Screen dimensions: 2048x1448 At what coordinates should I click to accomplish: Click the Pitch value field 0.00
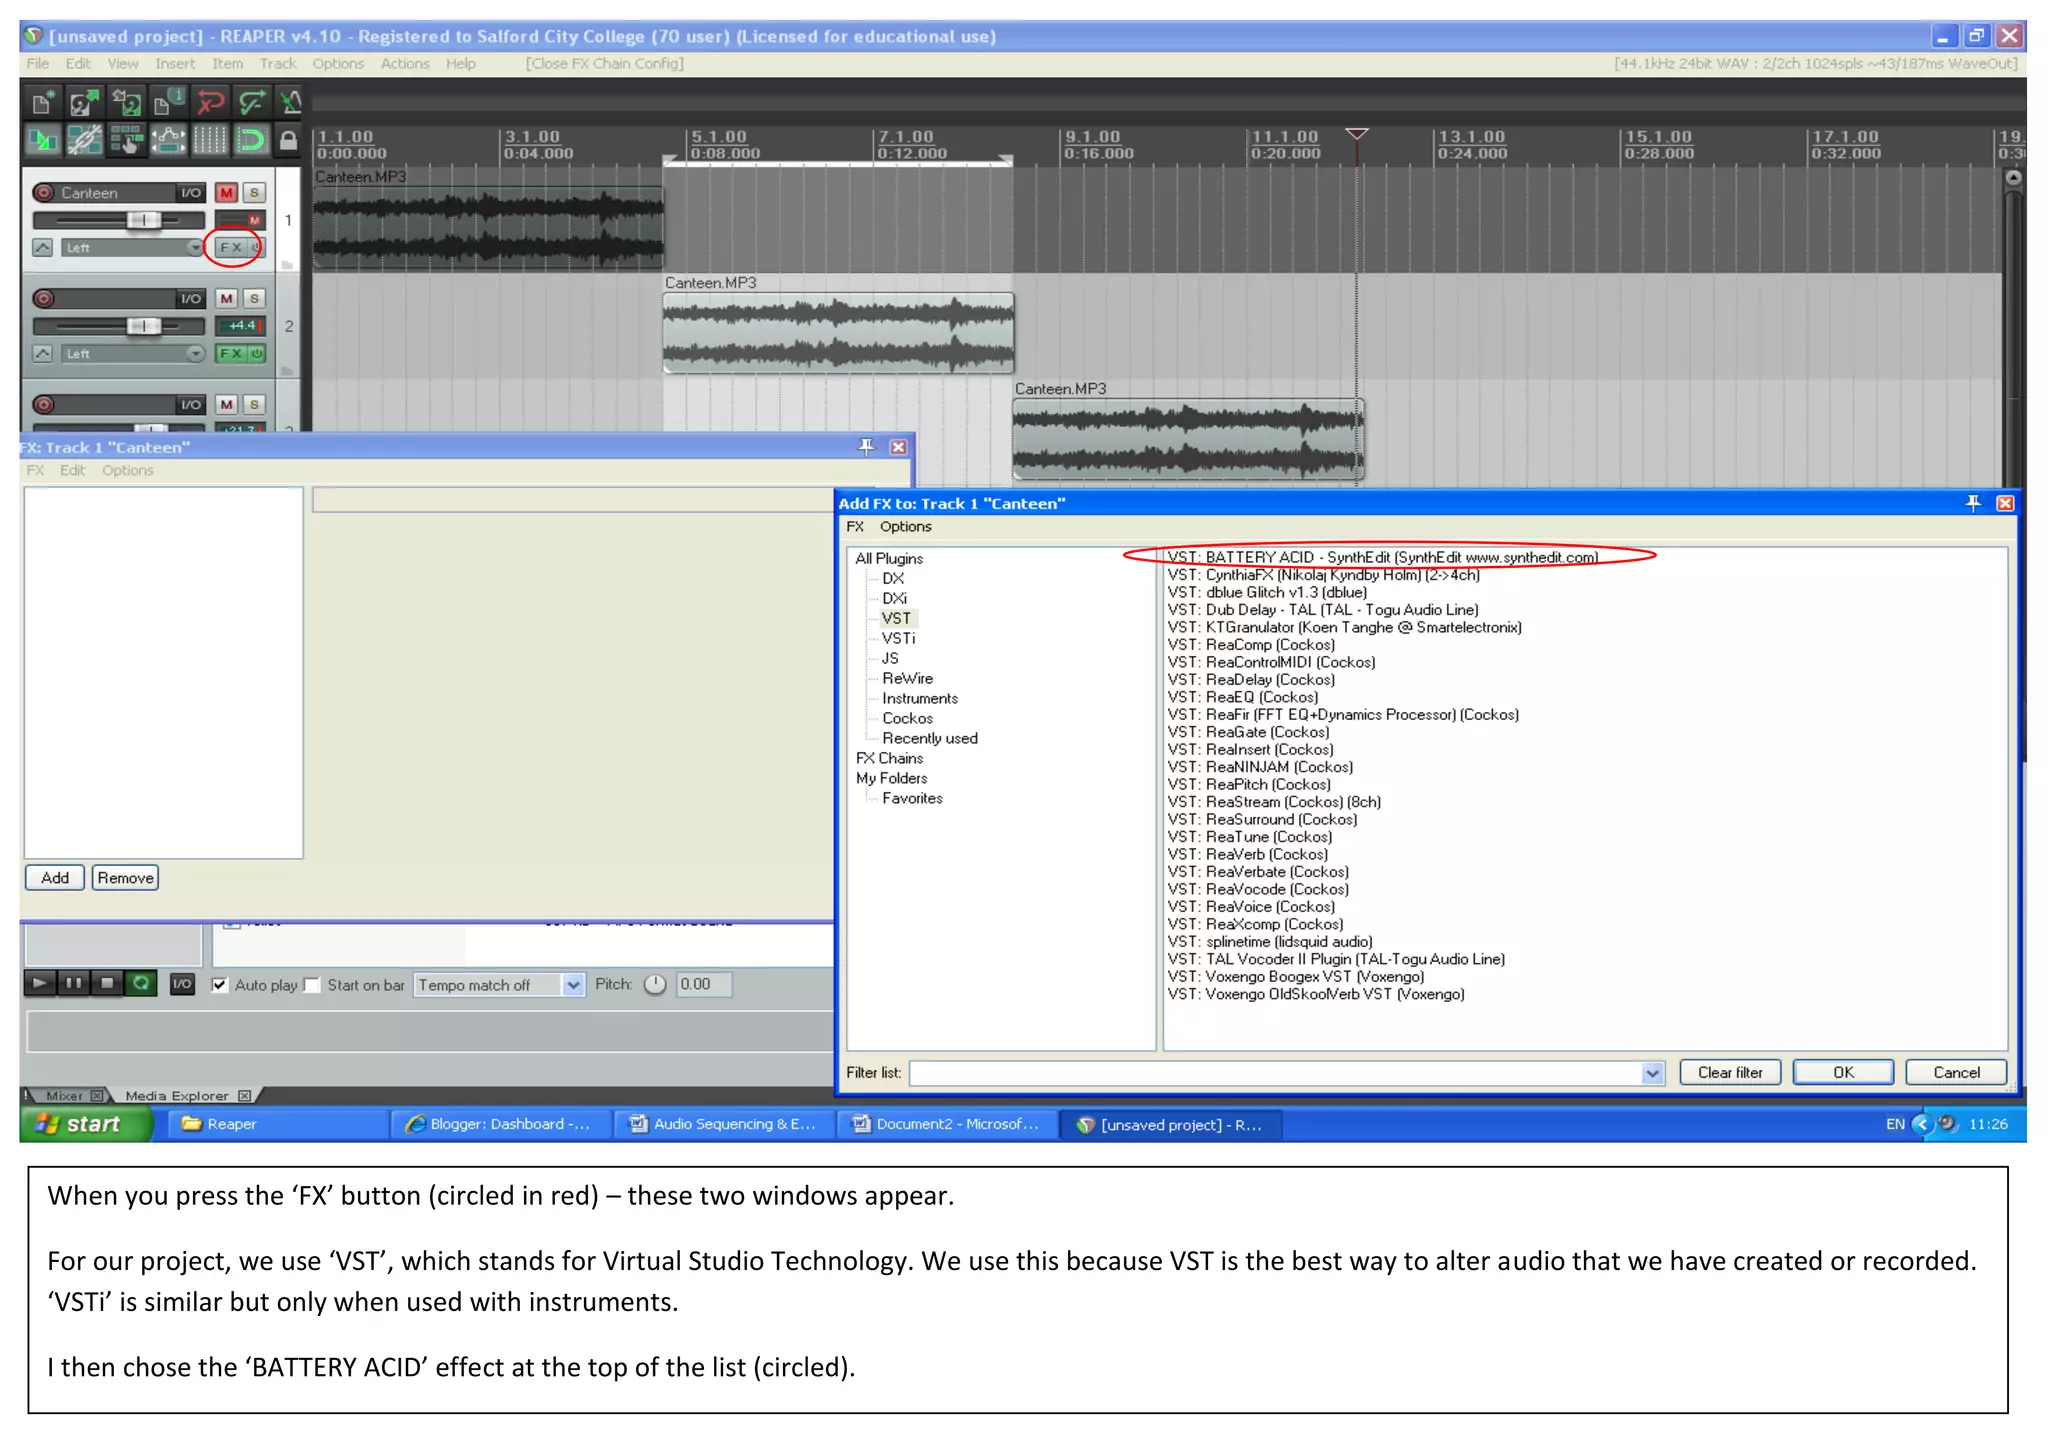(x=704, y=985)
